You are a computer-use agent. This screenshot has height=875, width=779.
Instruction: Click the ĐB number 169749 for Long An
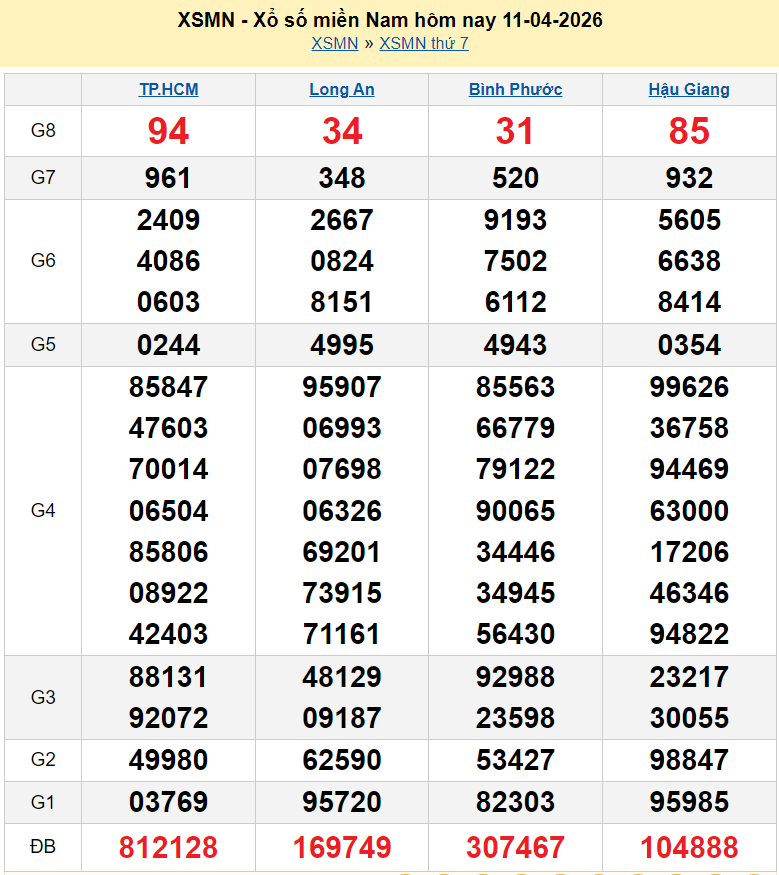point(342,848)
